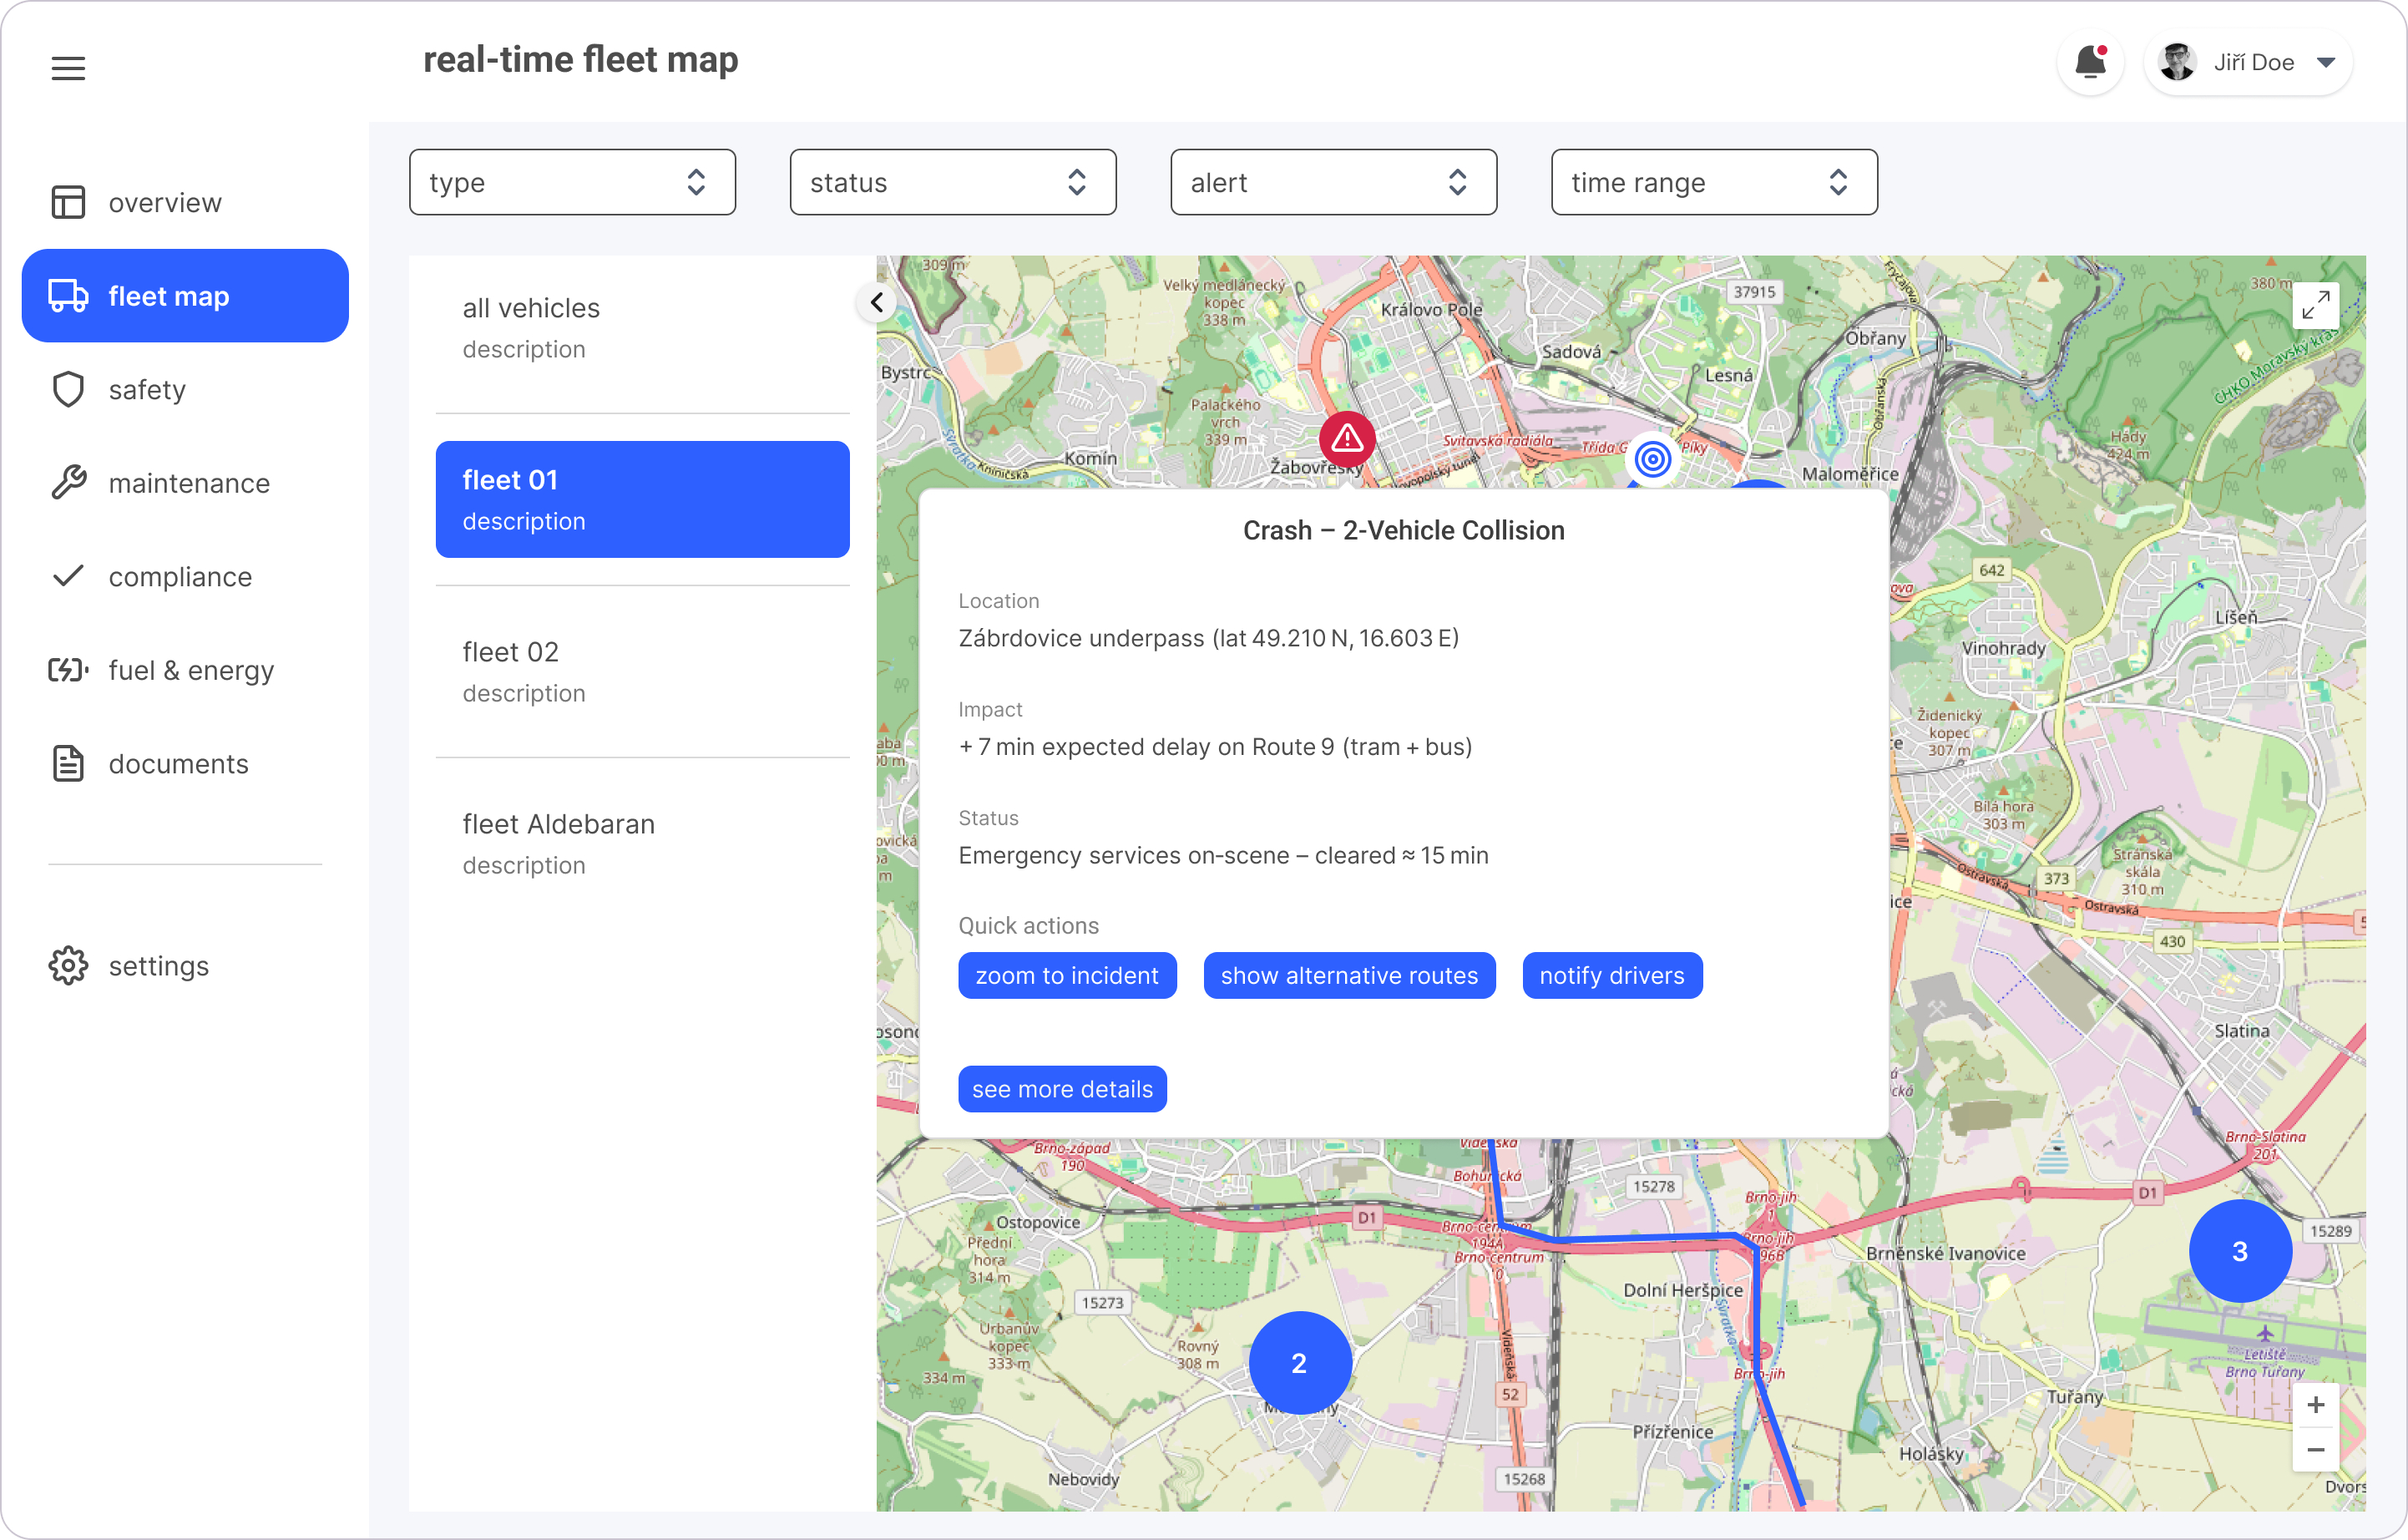
Task: Zoom out on the map with the minus button
Action: (x=2315, y=1450)
